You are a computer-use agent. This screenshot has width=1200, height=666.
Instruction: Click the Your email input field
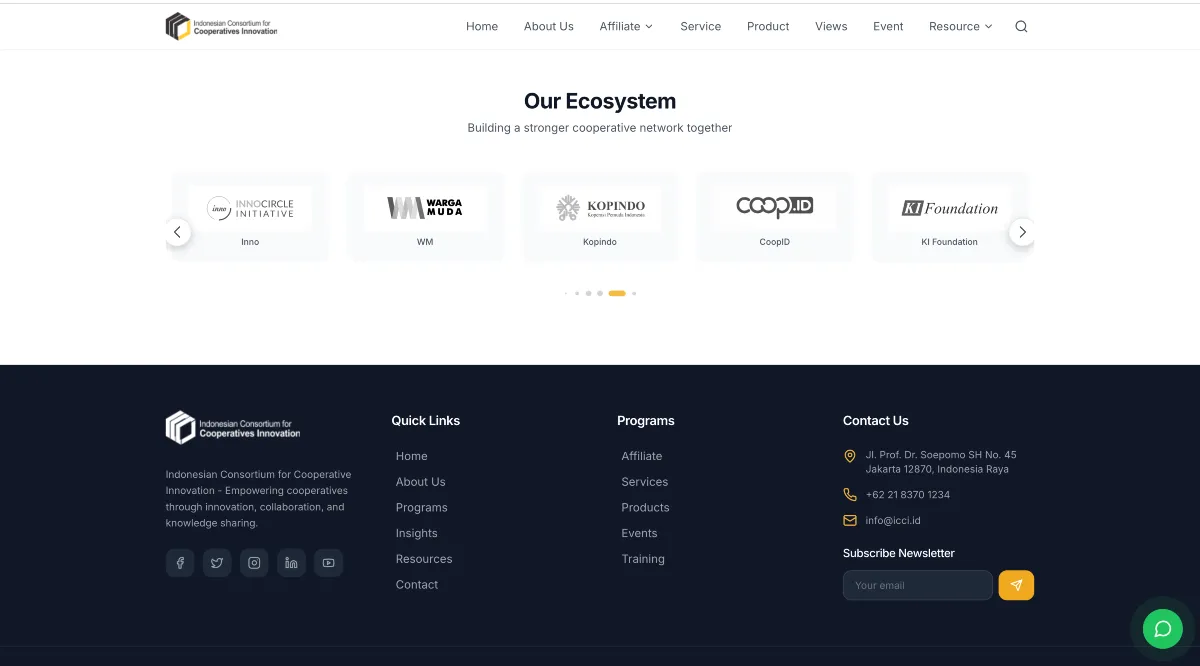(918, 585)
